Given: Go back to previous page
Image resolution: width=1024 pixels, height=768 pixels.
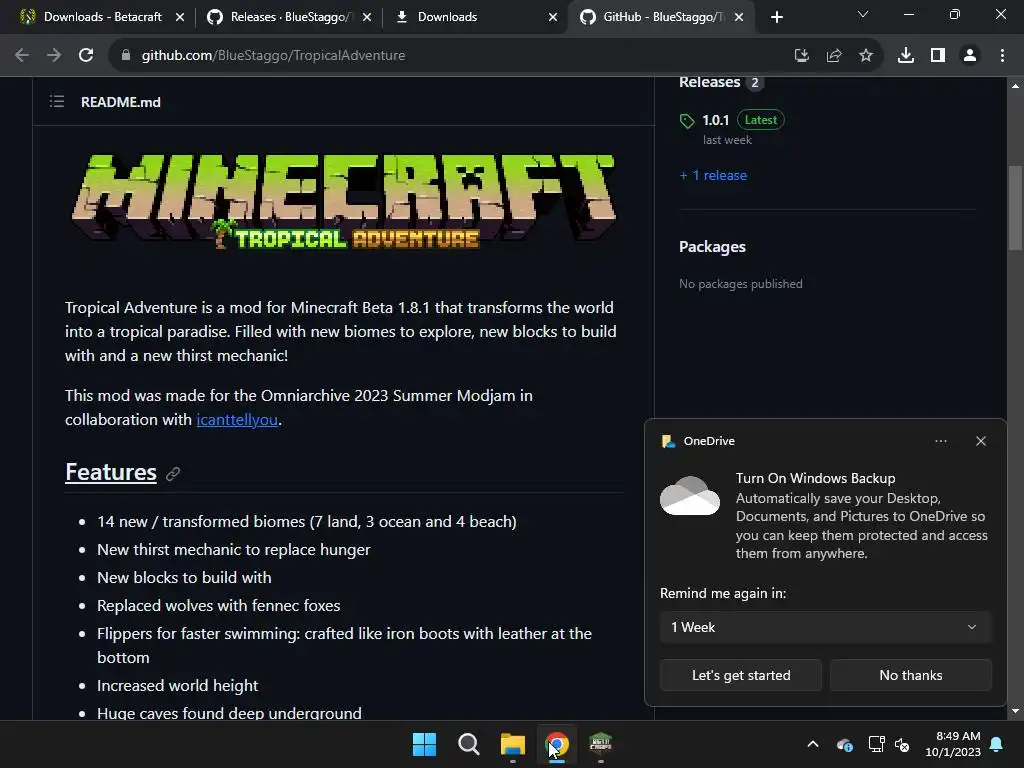Looking at the screenshot, I should tap(22, 56).
